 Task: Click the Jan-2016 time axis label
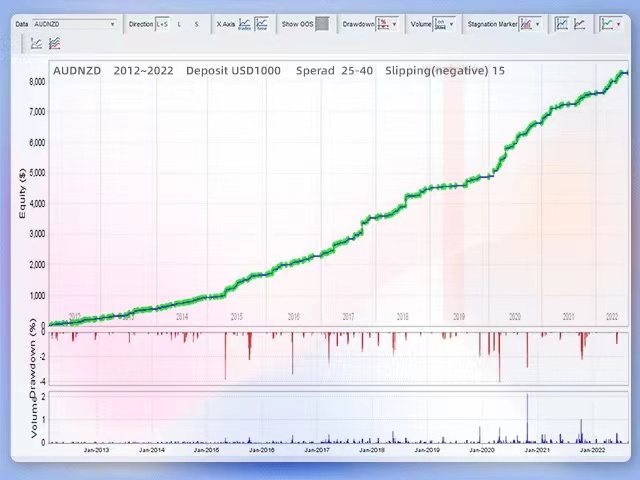[x=262, y=450]
